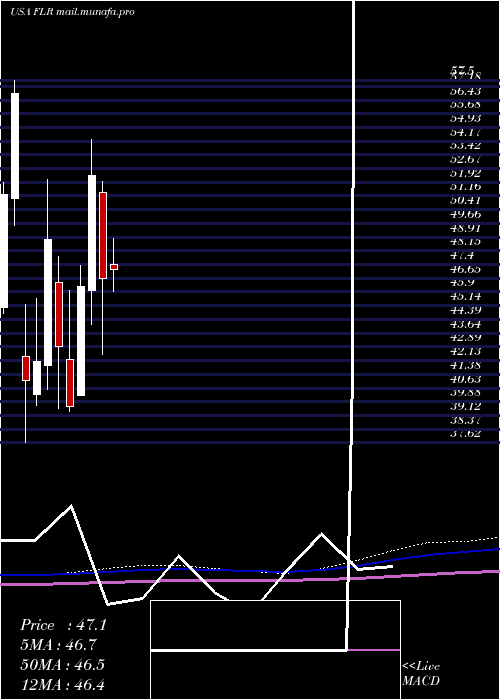Select the 51.16 price axis label
Image resolution: width=500 pixels, height=700 pixels.
point(465,187)
